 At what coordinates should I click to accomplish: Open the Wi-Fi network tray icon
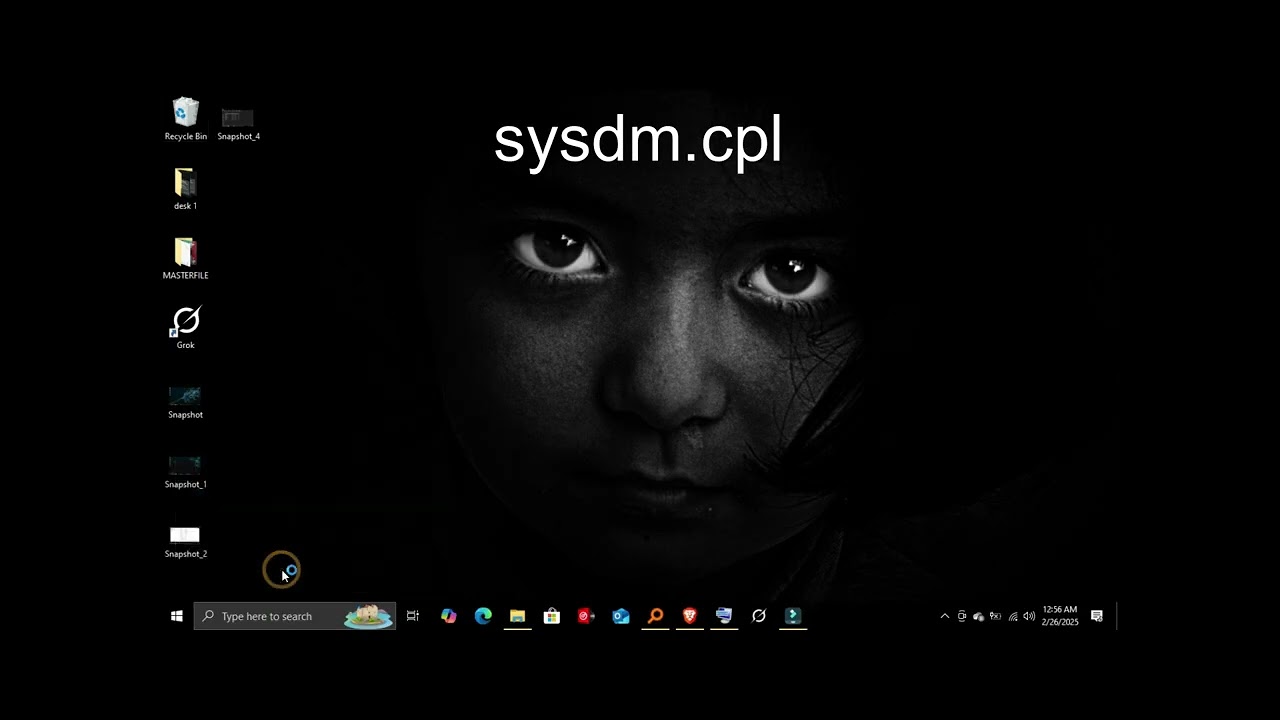(1013, 616)
